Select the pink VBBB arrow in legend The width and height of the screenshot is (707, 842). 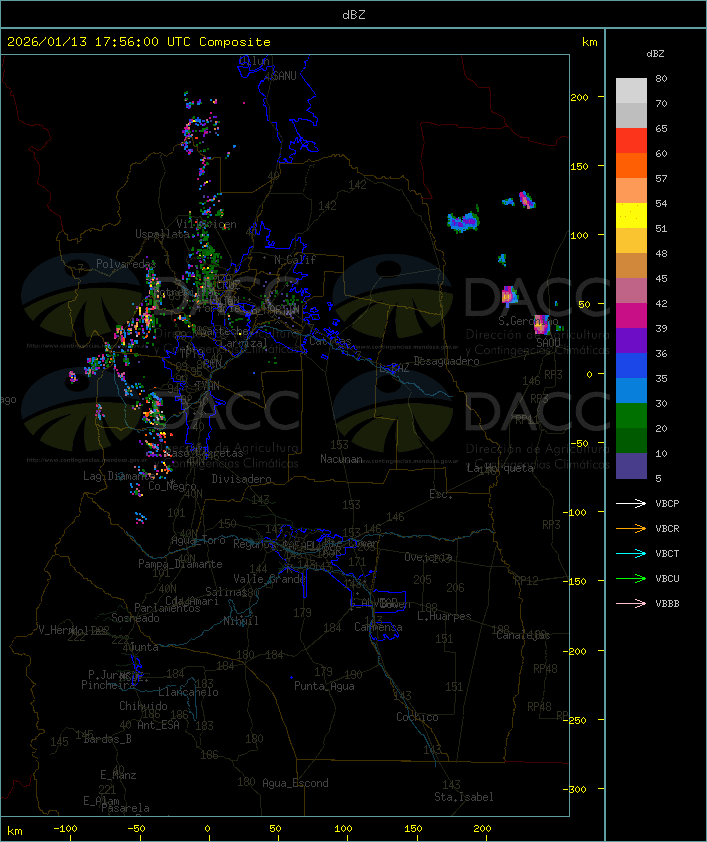pos(632,604)
